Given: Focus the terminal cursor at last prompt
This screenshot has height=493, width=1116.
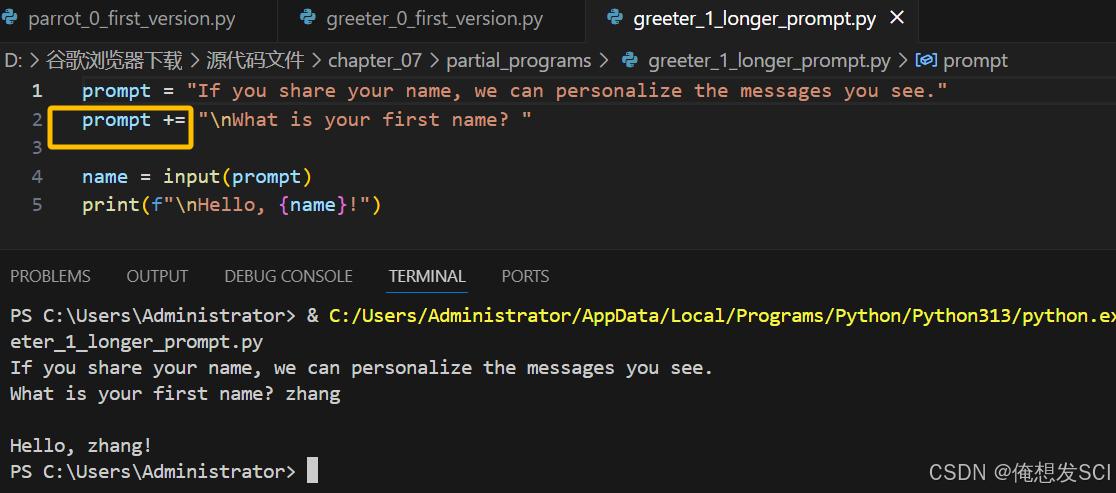Looking at the screenshot, I should 312,471.
